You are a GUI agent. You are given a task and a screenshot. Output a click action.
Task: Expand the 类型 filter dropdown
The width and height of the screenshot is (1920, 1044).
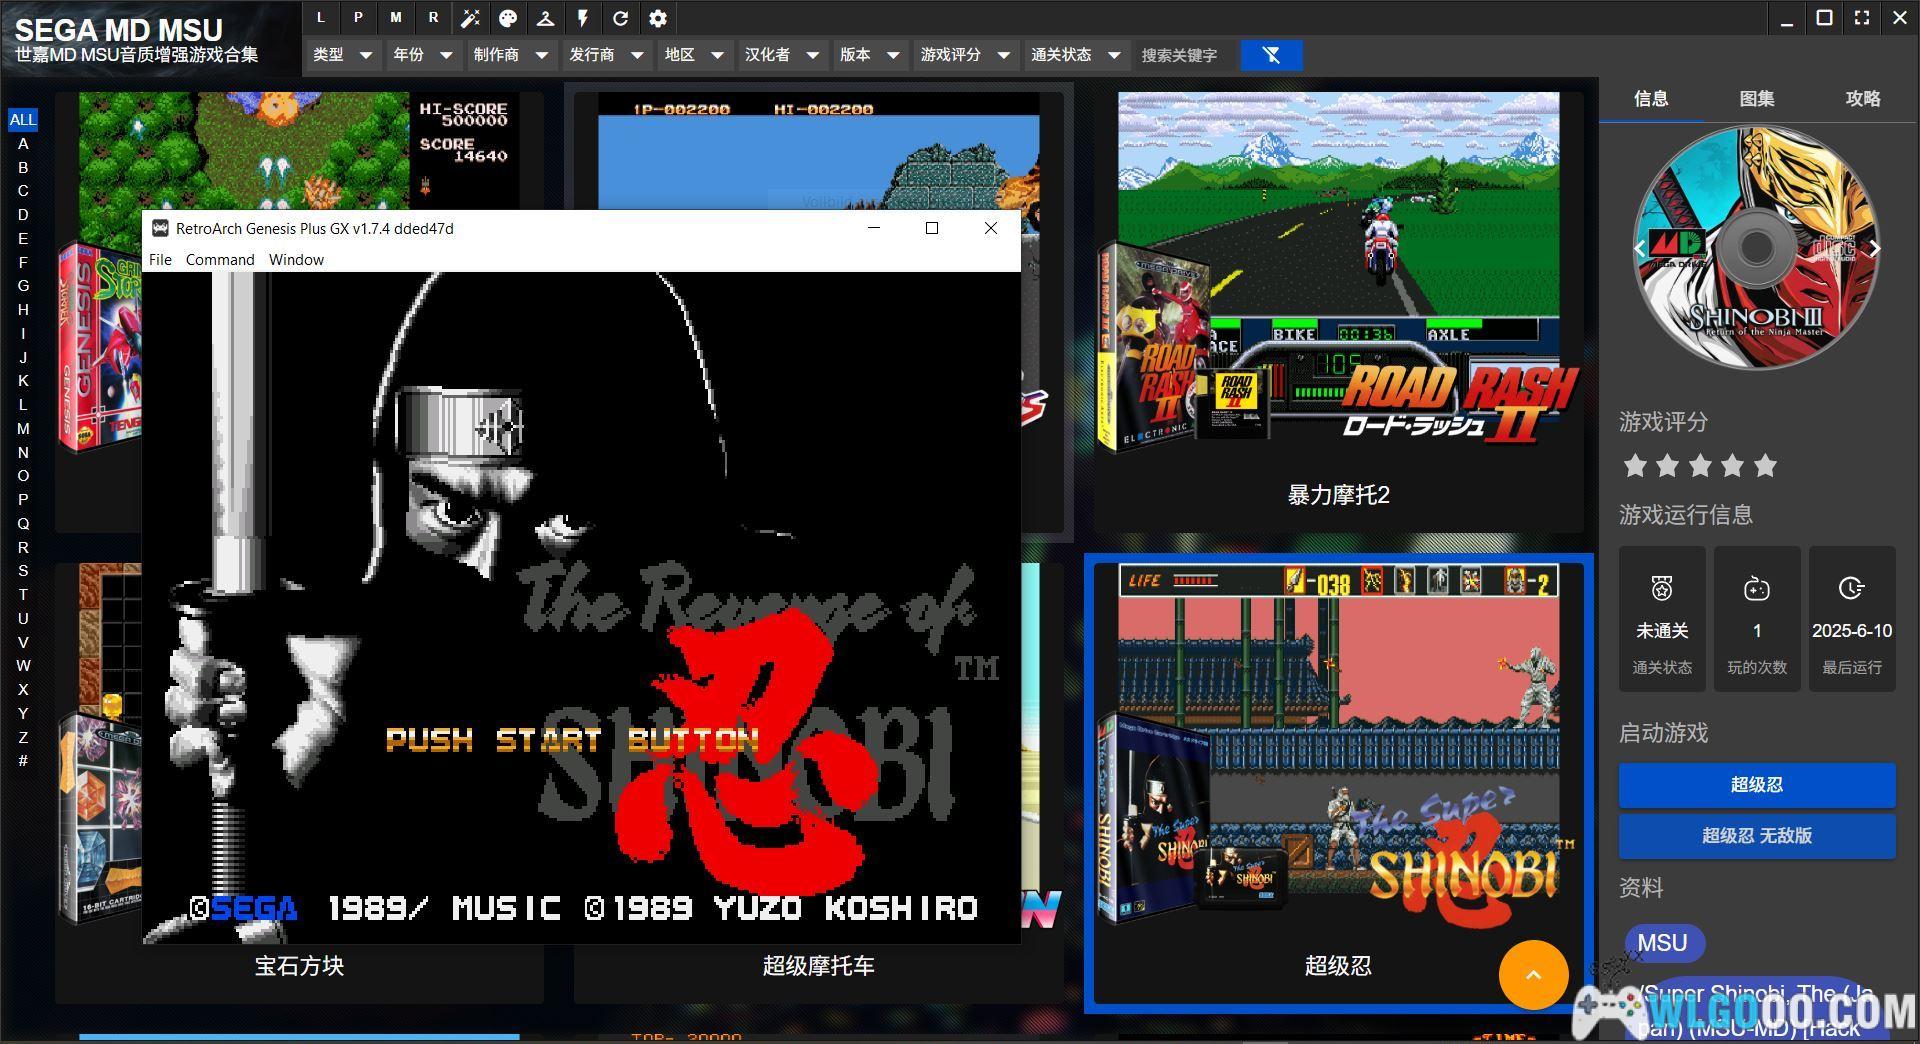point(342,55)
